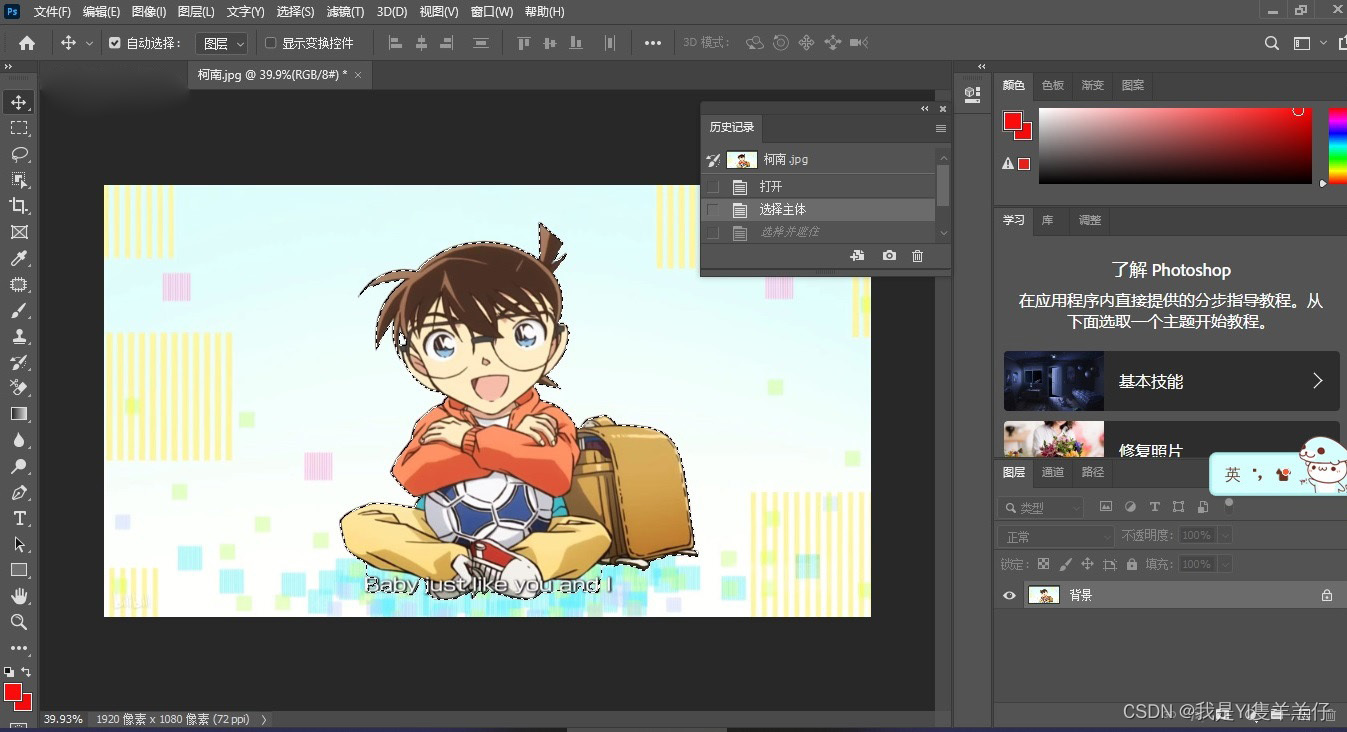Open the Auto-Select 图层 dropdown
Image resolution: width=1347 pixels, height=732 pixels.
[x=221, y=43]
